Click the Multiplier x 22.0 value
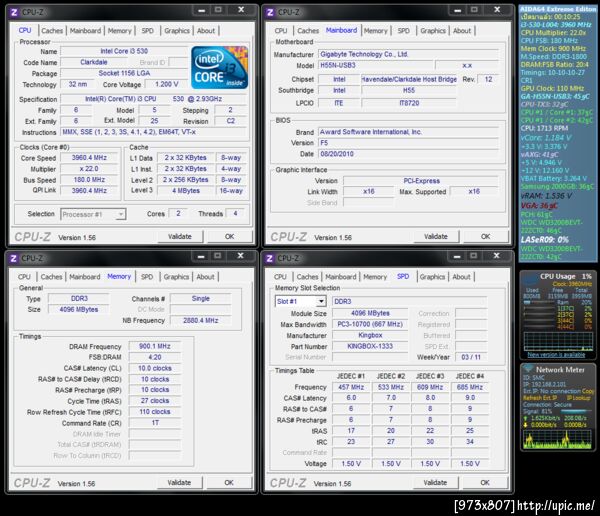Image resolution: width=600 pixels, height=516 pixels. click(x=89, y=169)
